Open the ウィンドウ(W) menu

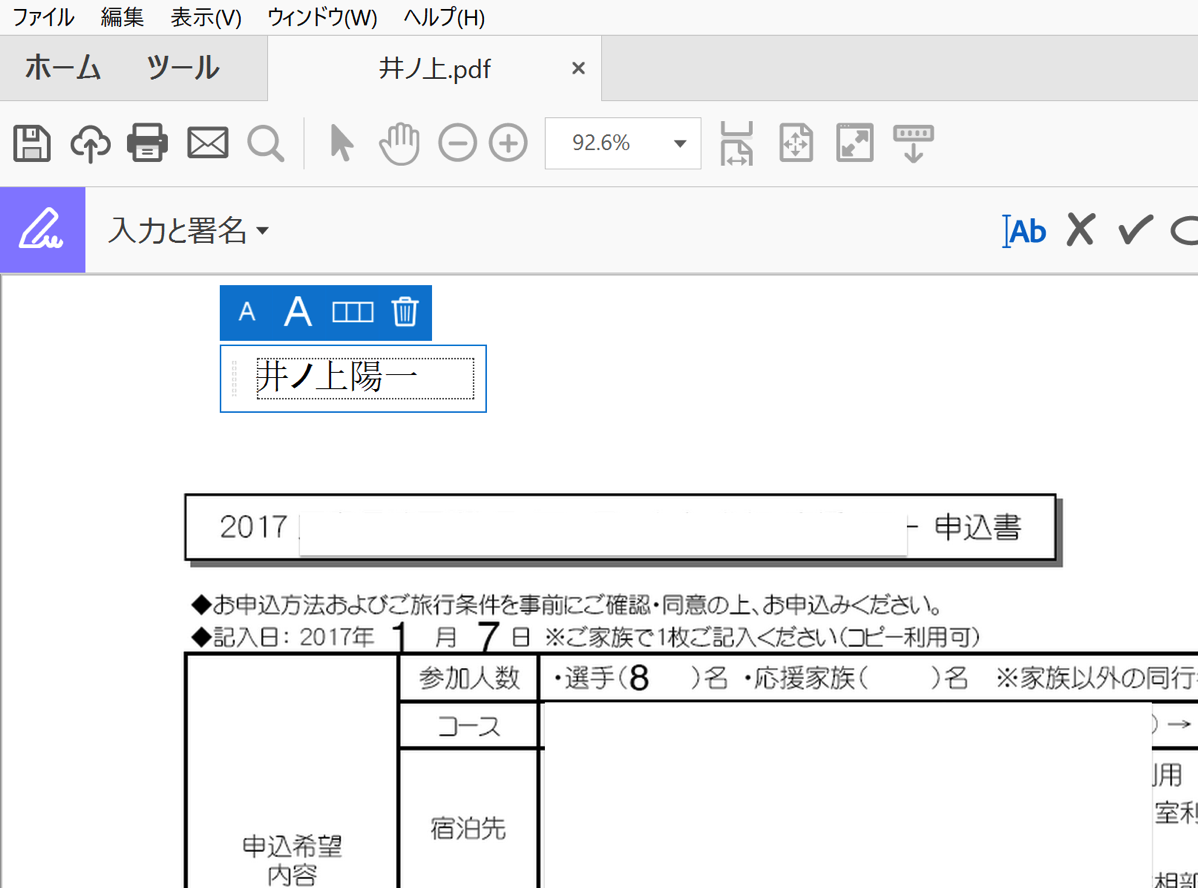[x=322, y=17]
